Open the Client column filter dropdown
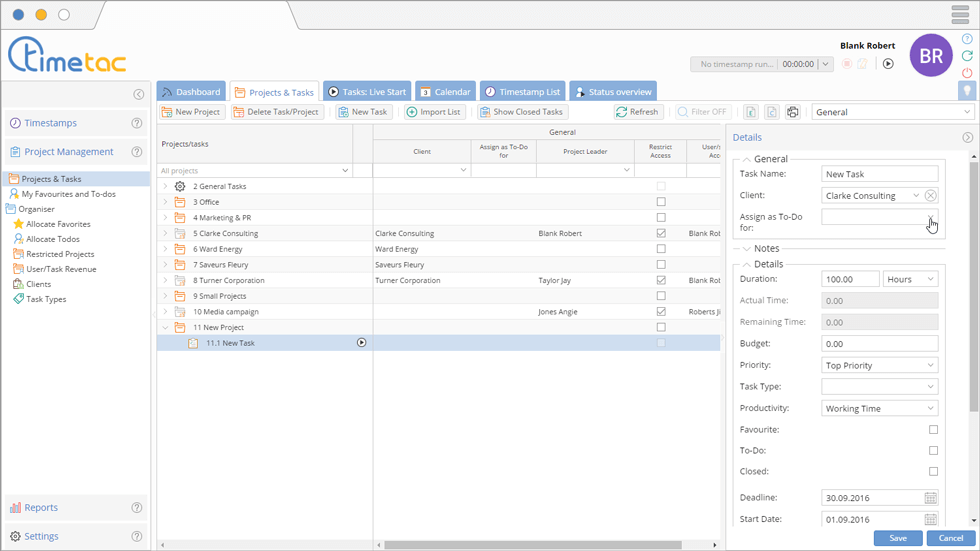Image resolution: width=980 pixels, height=551 pixels. (x=463, y=170)
